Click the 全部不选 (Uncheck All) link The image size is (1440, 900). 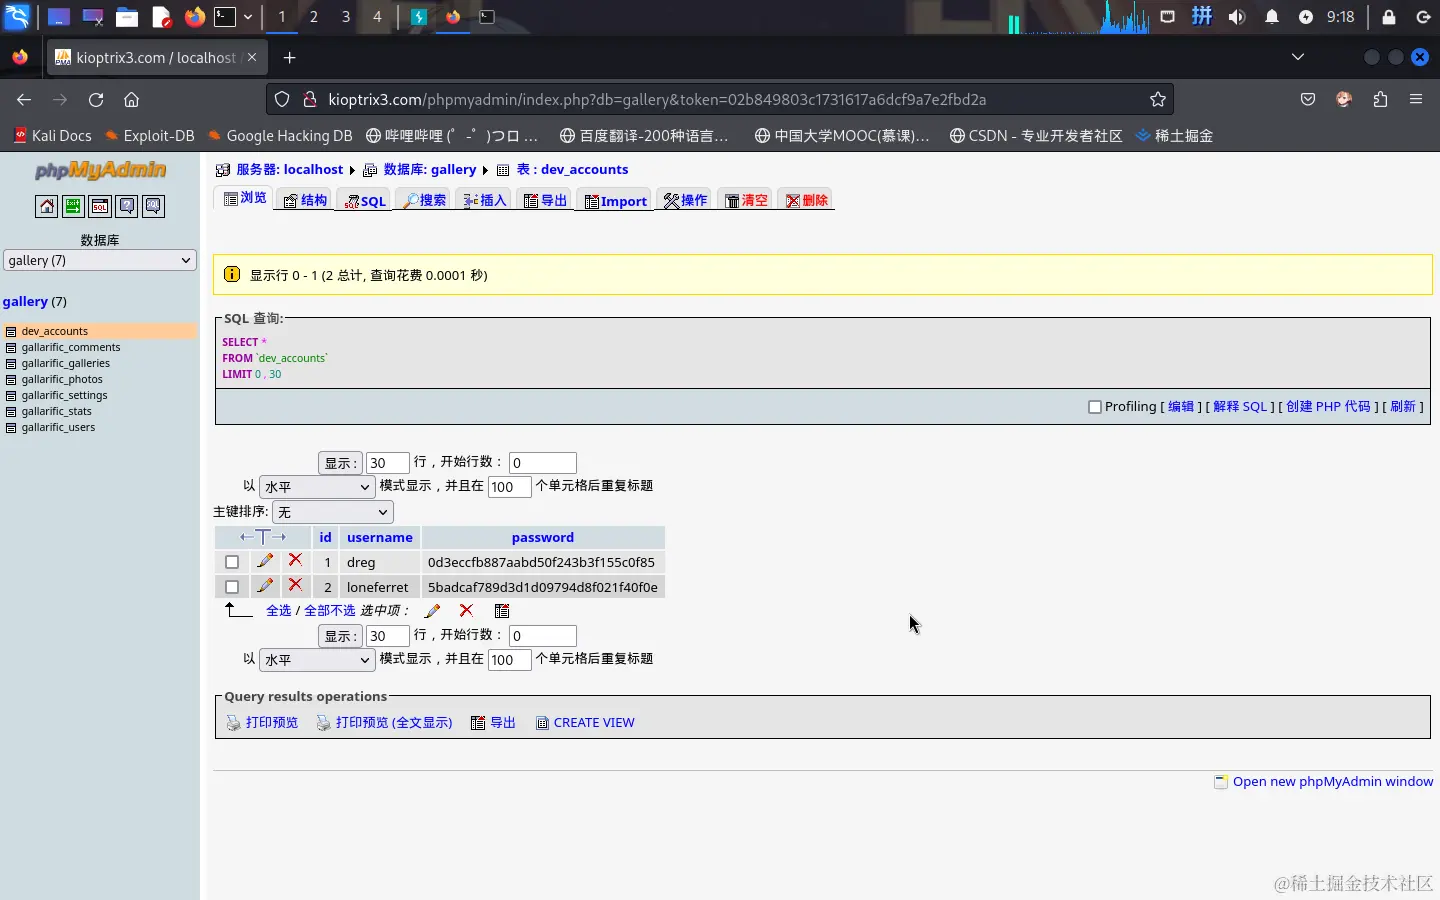pos(330,610)
